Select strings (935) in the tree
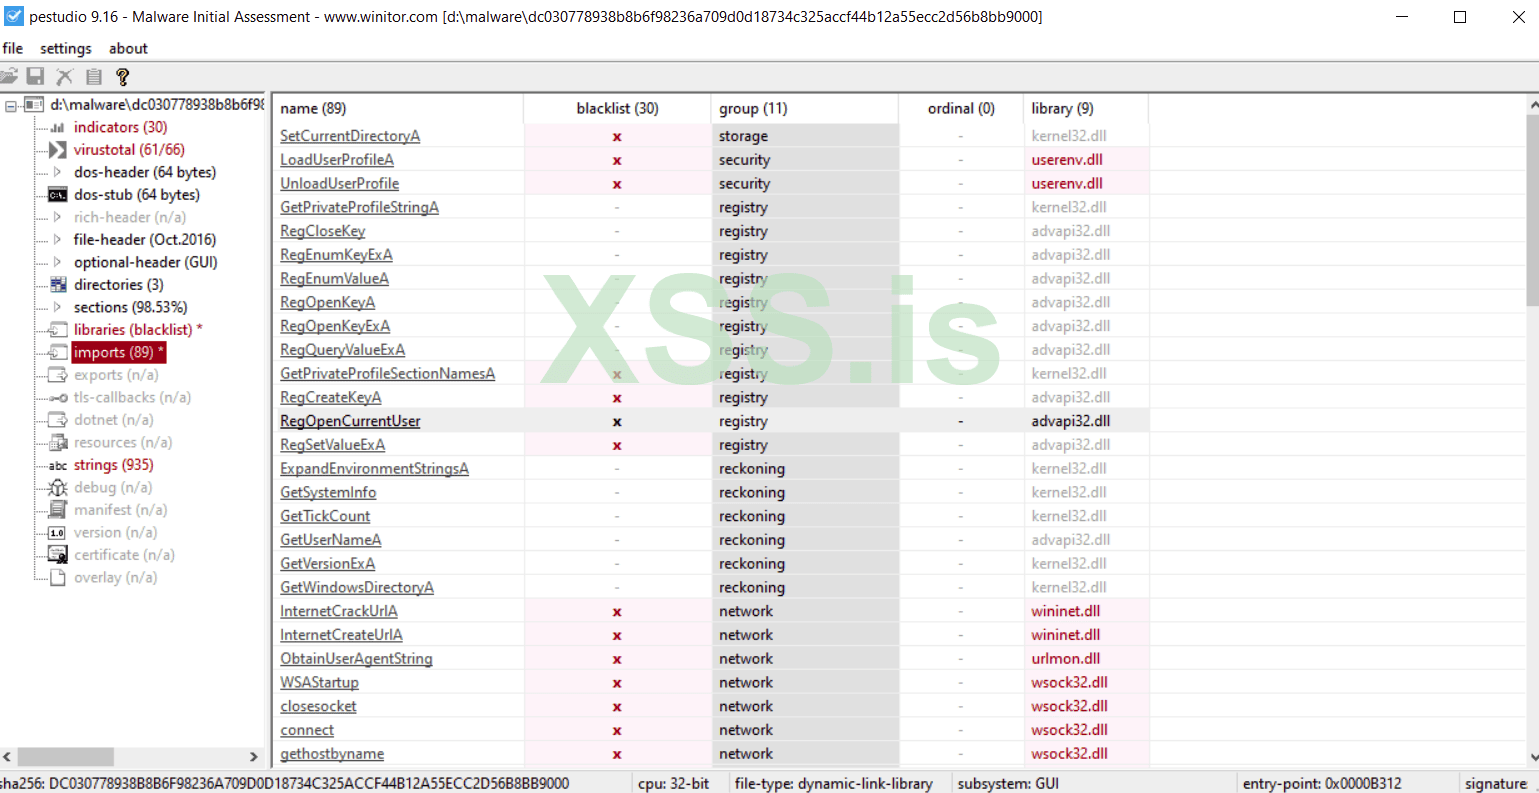Image resolution: width=1539 pixels, height=793 pixels. 113,465
